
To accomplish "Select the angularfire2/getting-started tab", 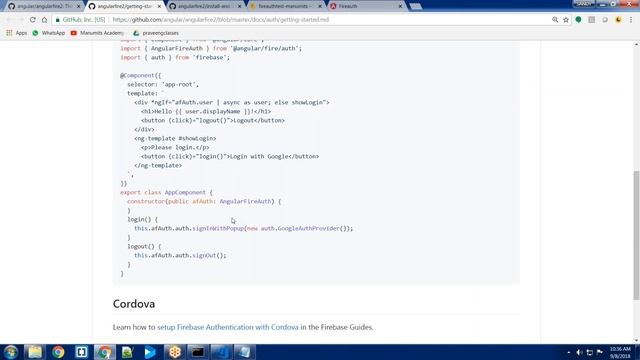I will [x=124, y=6].
